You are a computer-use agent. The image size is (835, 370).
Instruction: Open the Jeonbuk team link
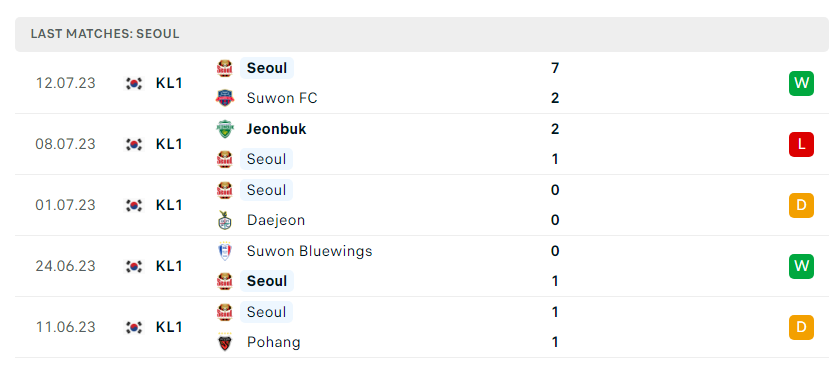coord(276,129)
